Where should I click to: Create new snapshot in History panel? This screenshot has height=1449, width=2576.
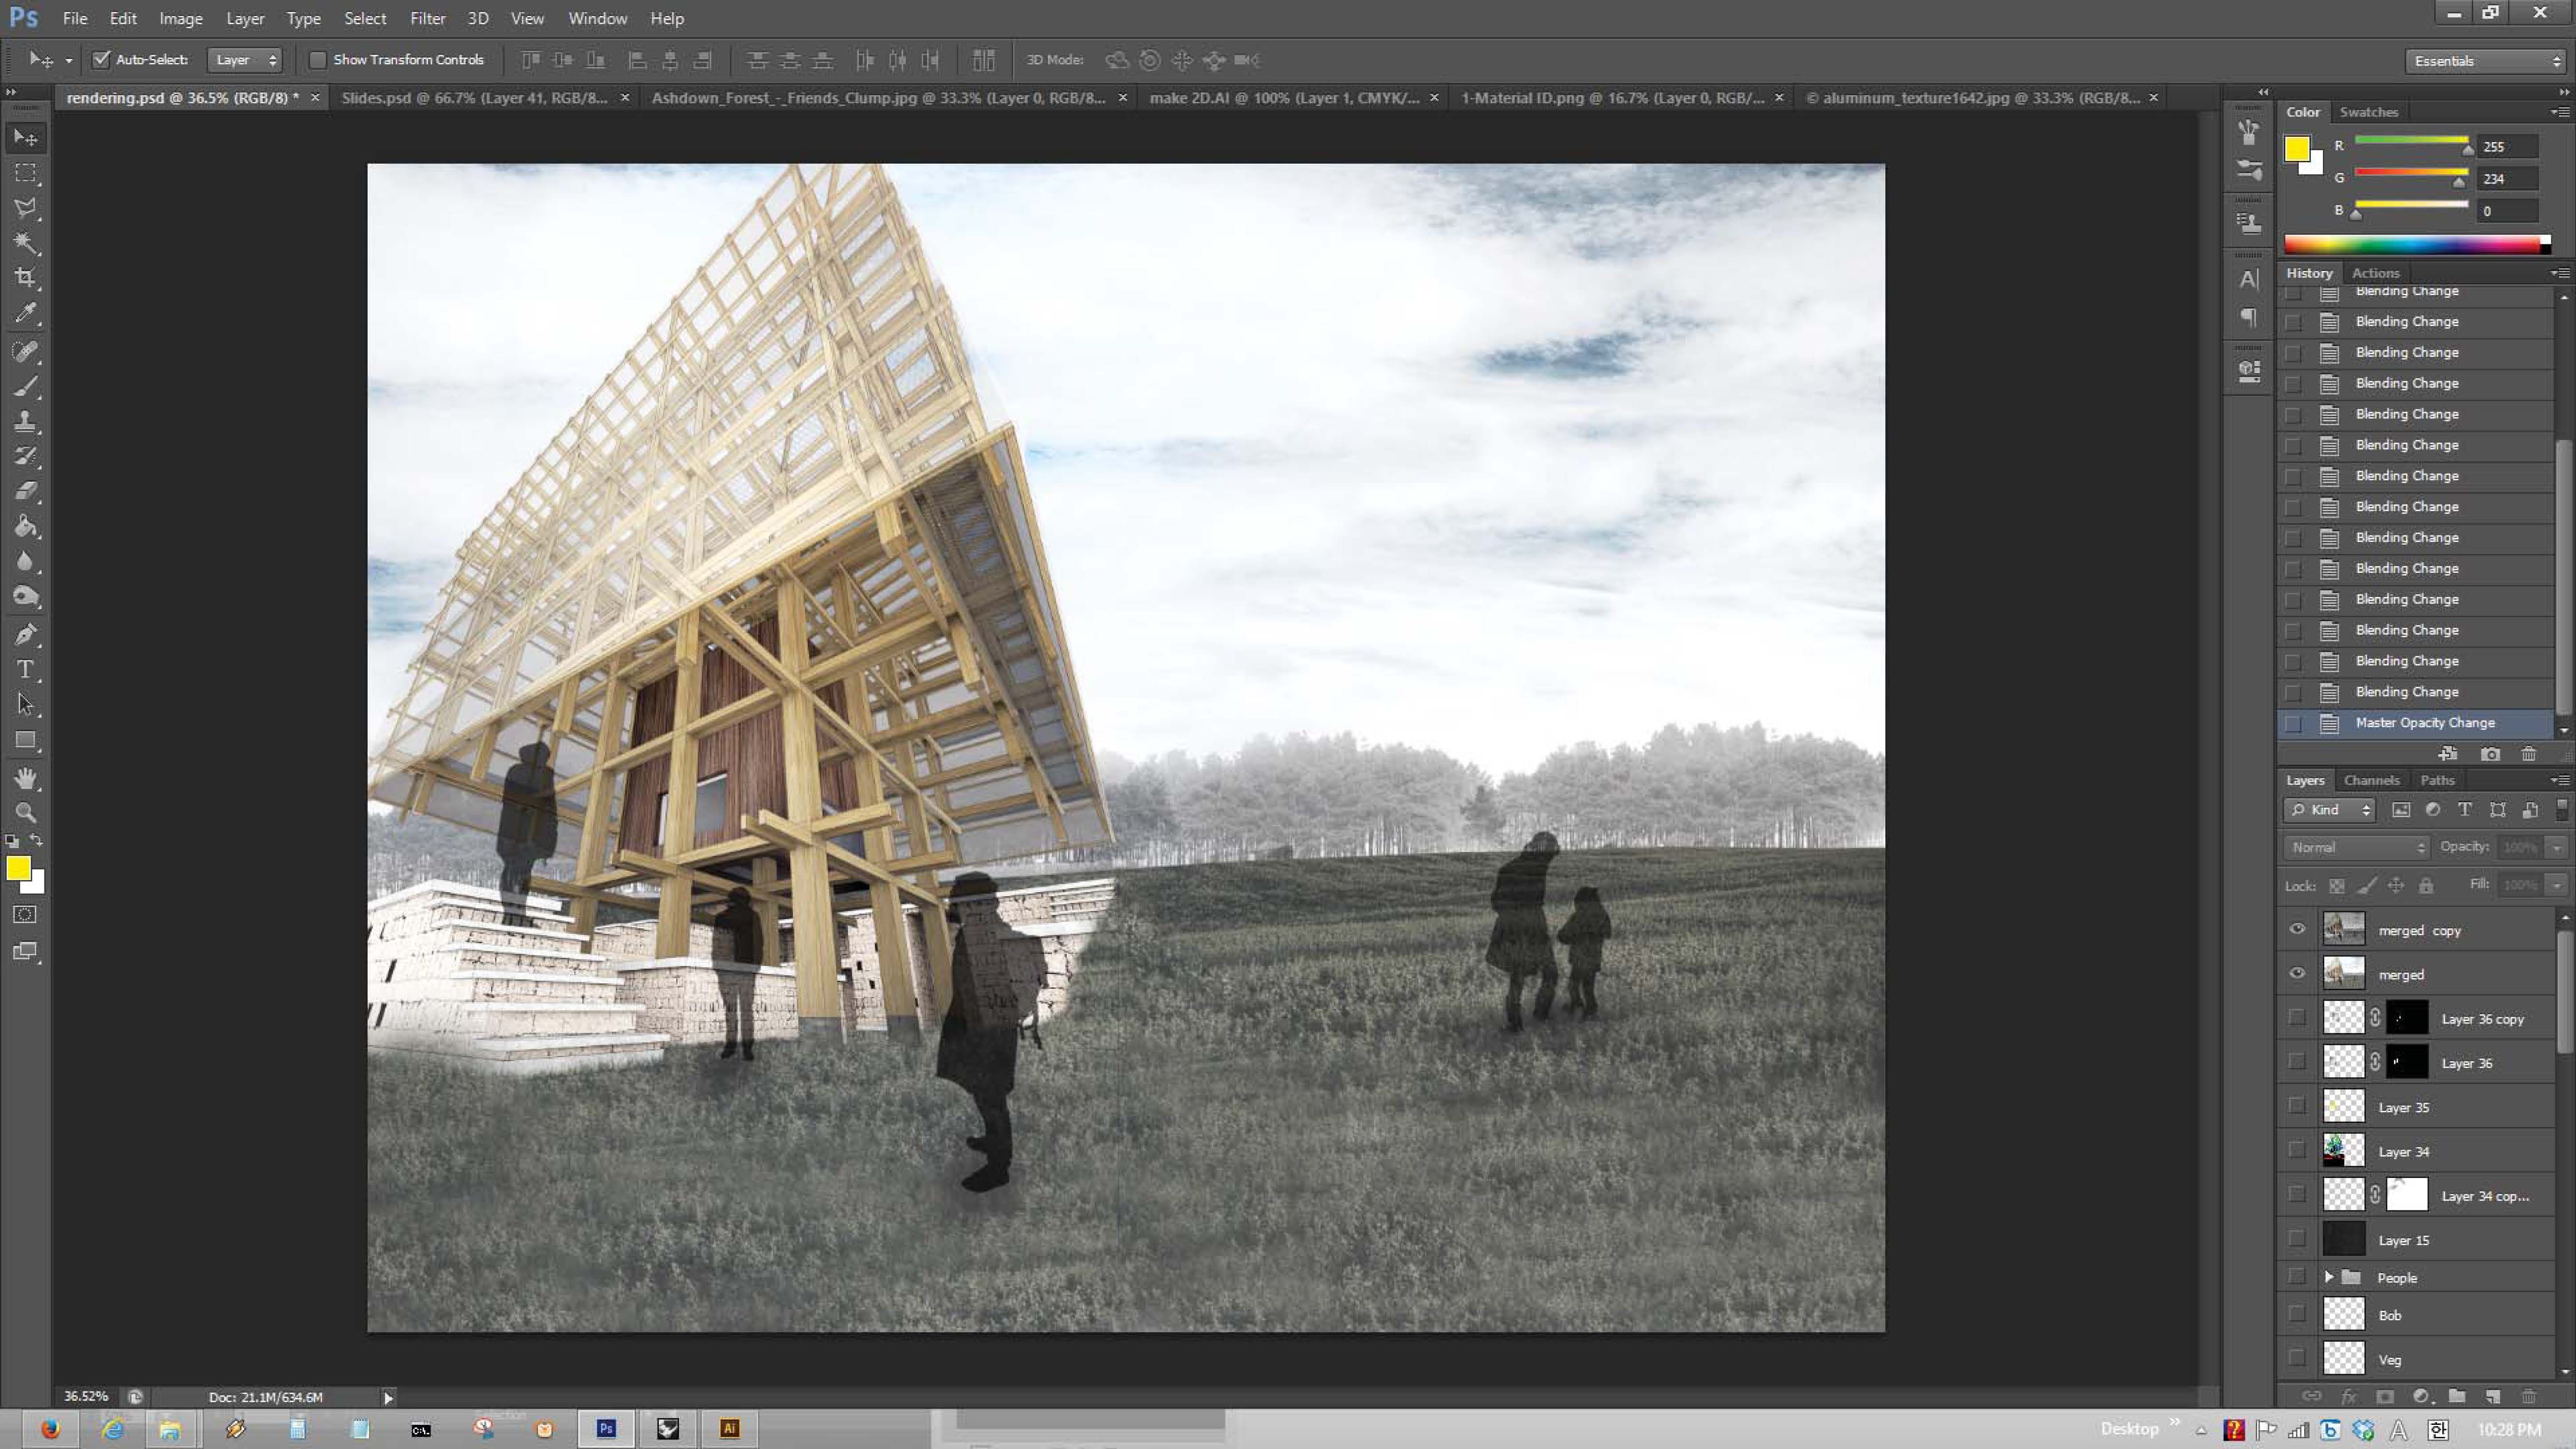coord(2490,754)
